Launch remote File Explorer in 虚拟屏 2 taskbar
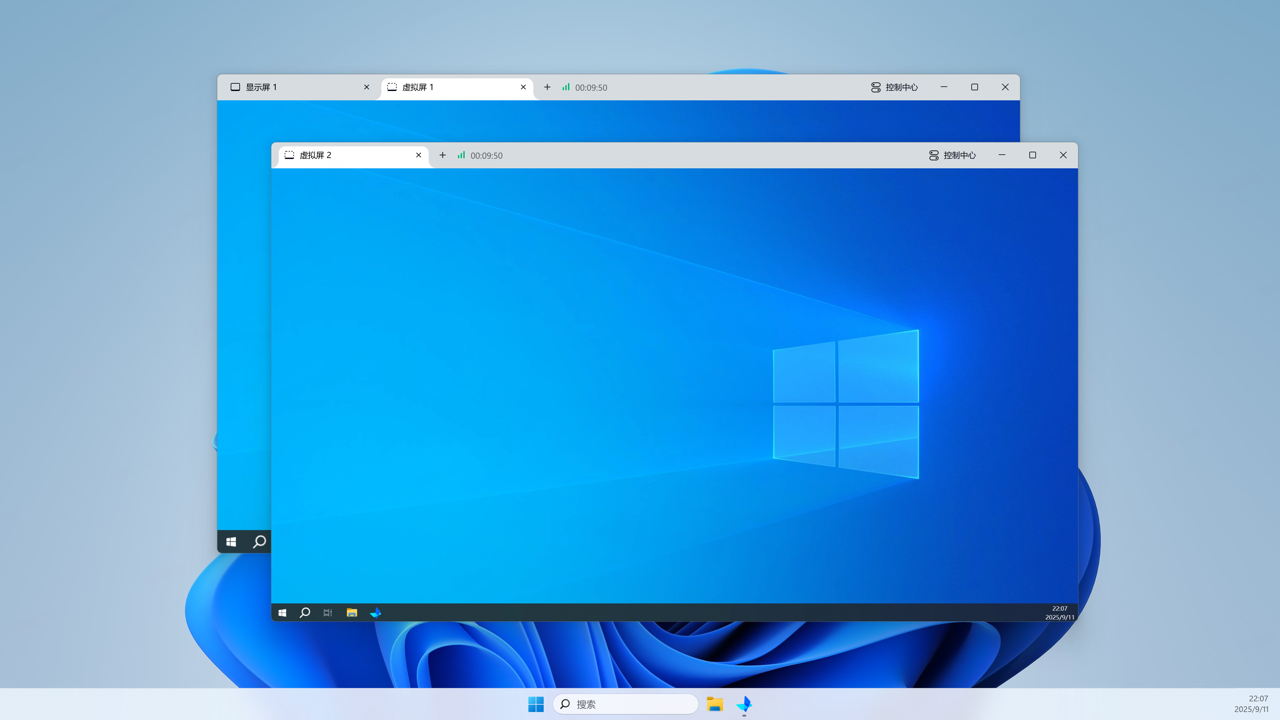 pyautogui.click(x=352, y=613)
